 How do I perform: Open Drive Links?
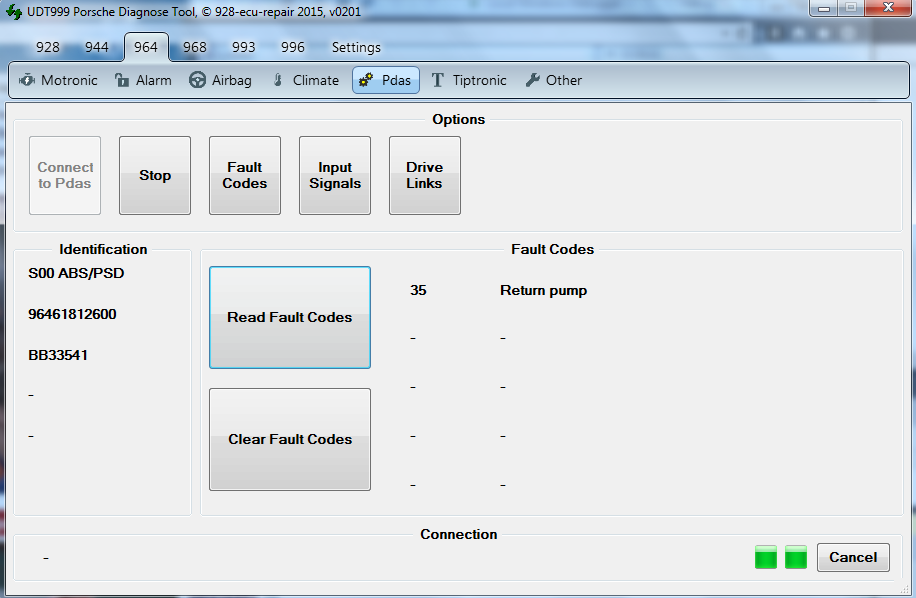(425, 176)
